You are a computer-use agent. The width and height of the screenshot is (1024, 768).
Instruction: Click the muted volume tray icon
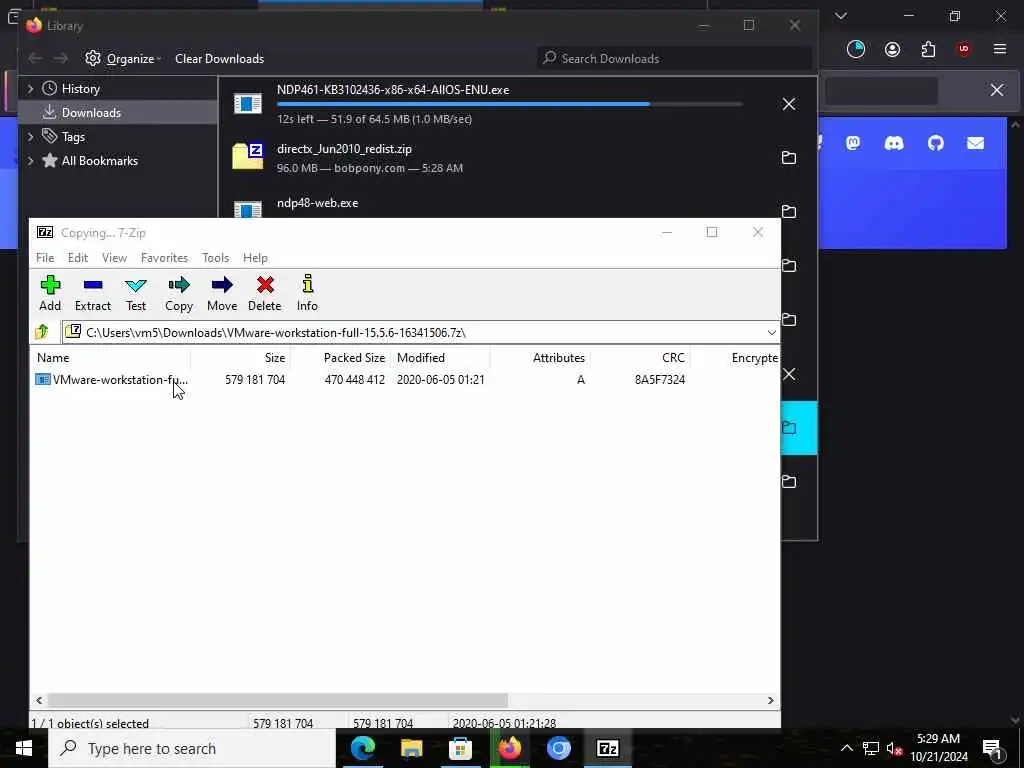click(894, 748)
